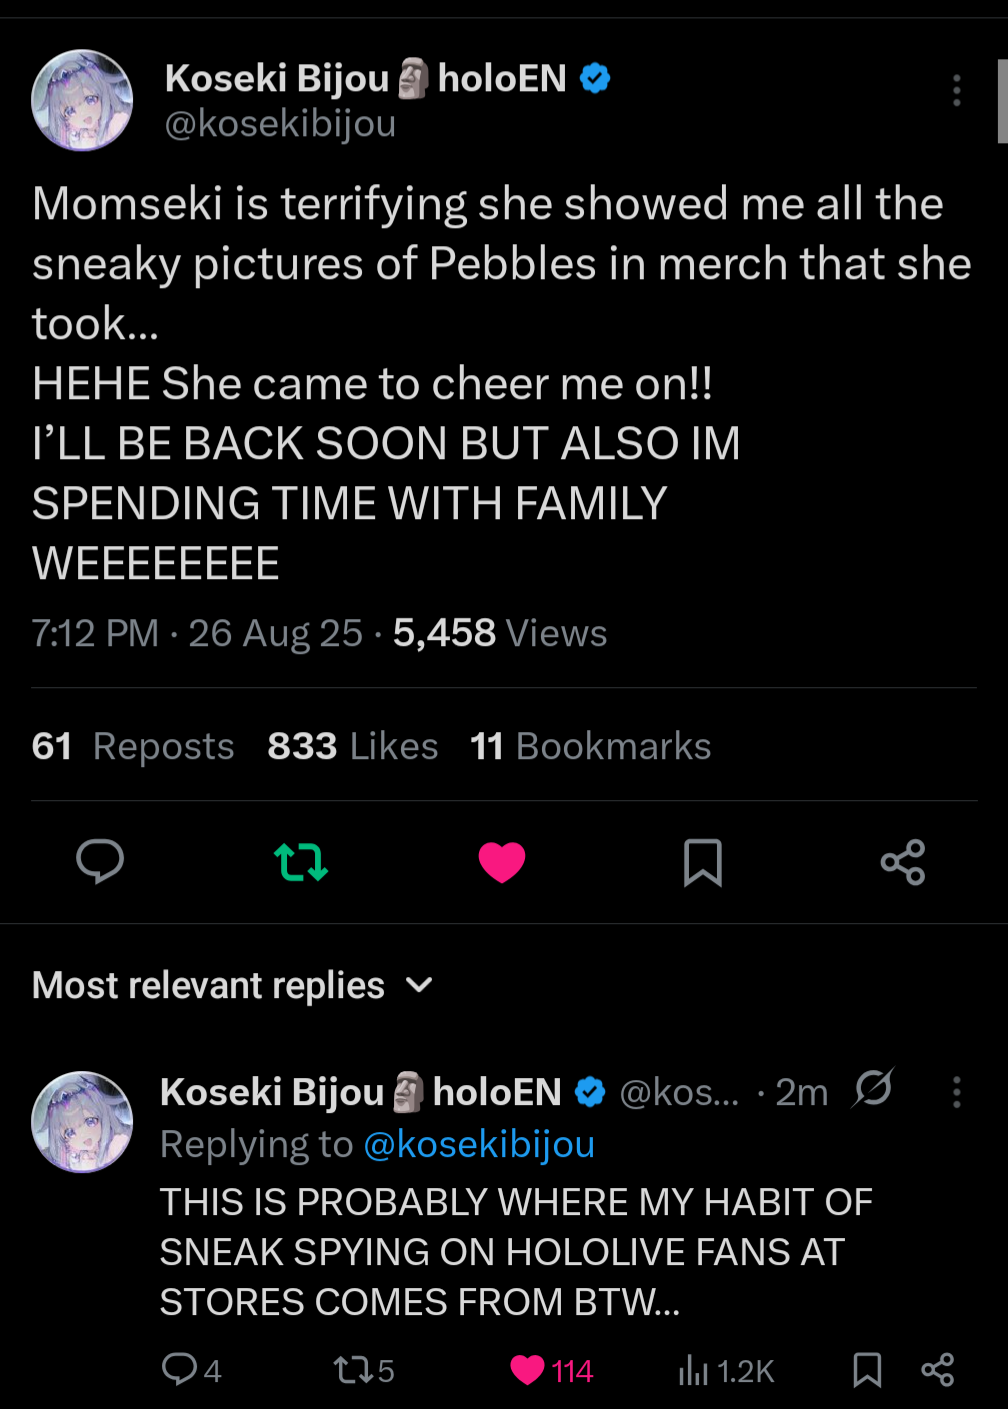Share the reply post
This screenshot has width=1008, height=1409.
[937, 1370]
